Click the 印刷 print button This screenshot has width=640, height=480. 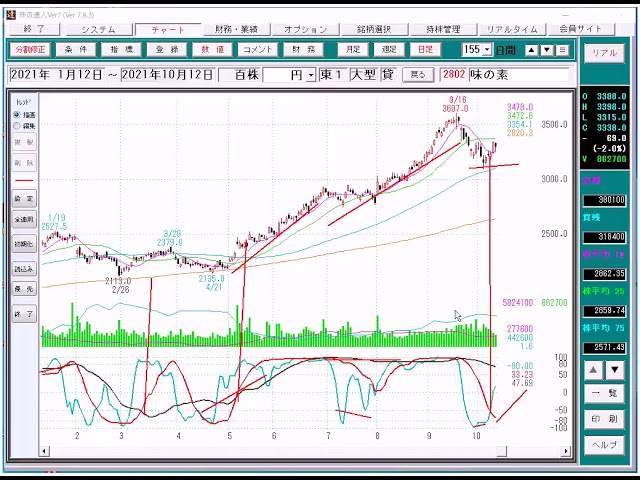603,419
